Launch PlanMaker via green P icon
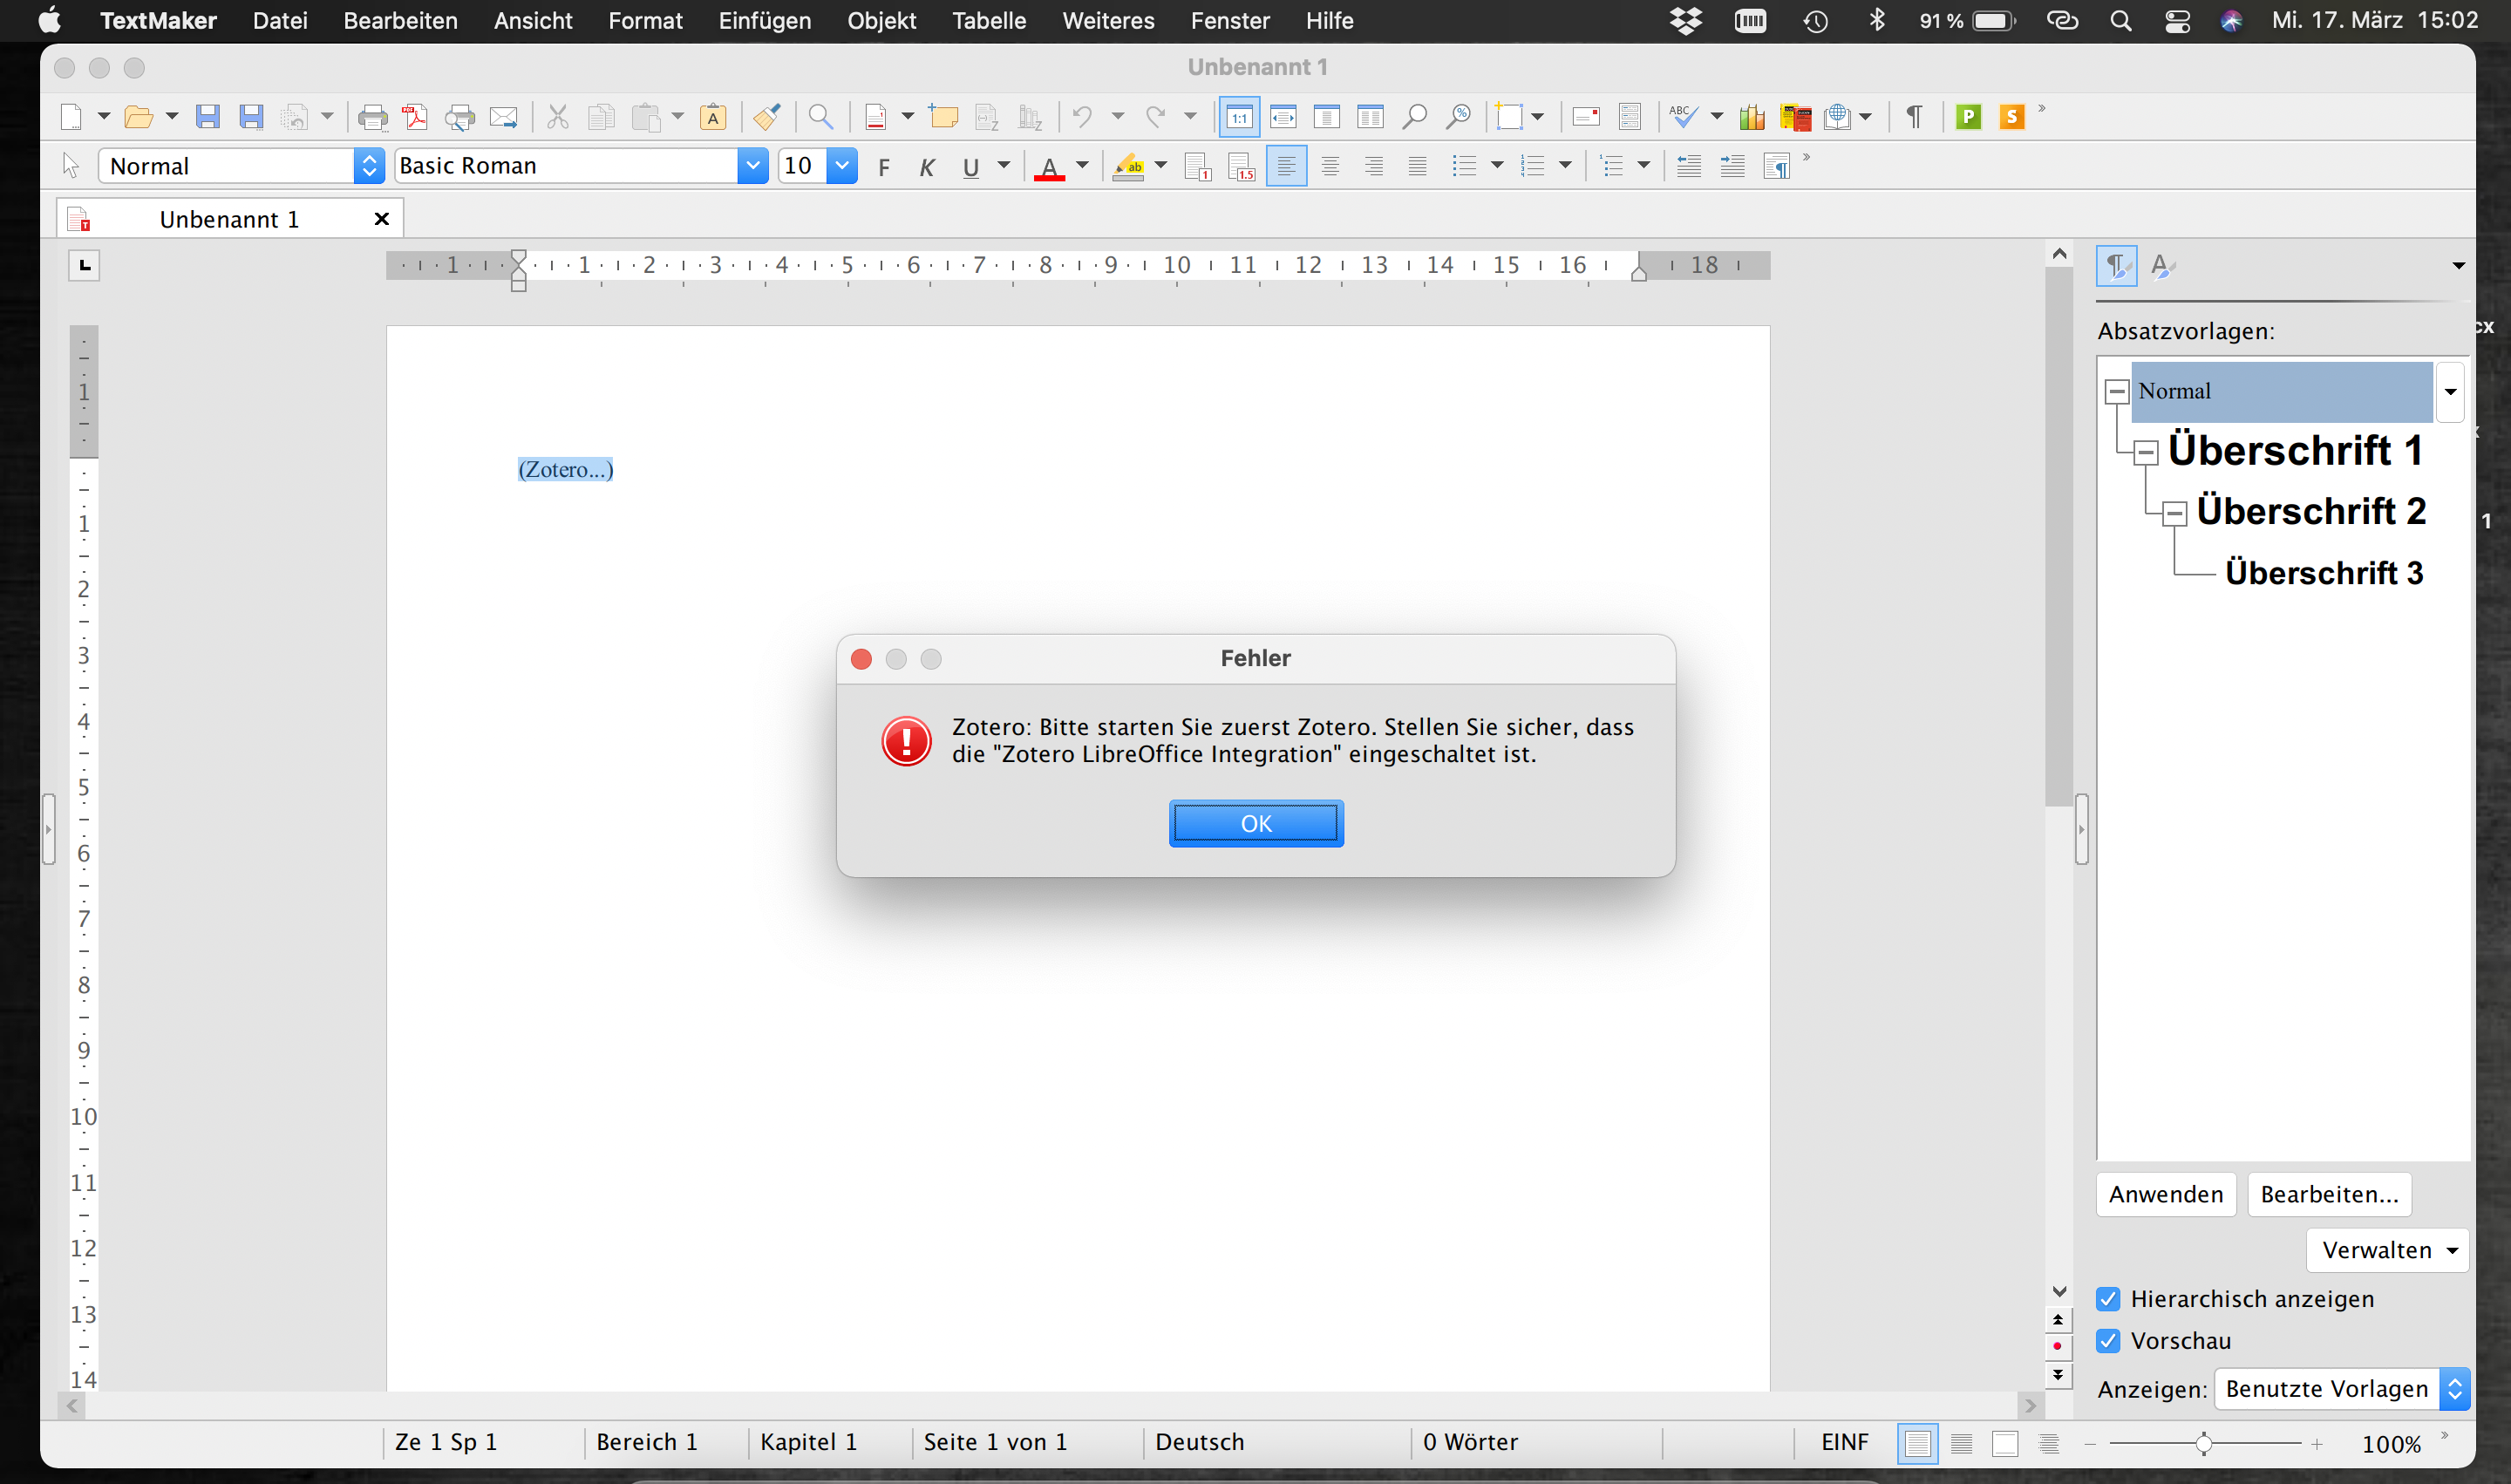This screenshot has width=2511, height=1484. click(1968, 117)
